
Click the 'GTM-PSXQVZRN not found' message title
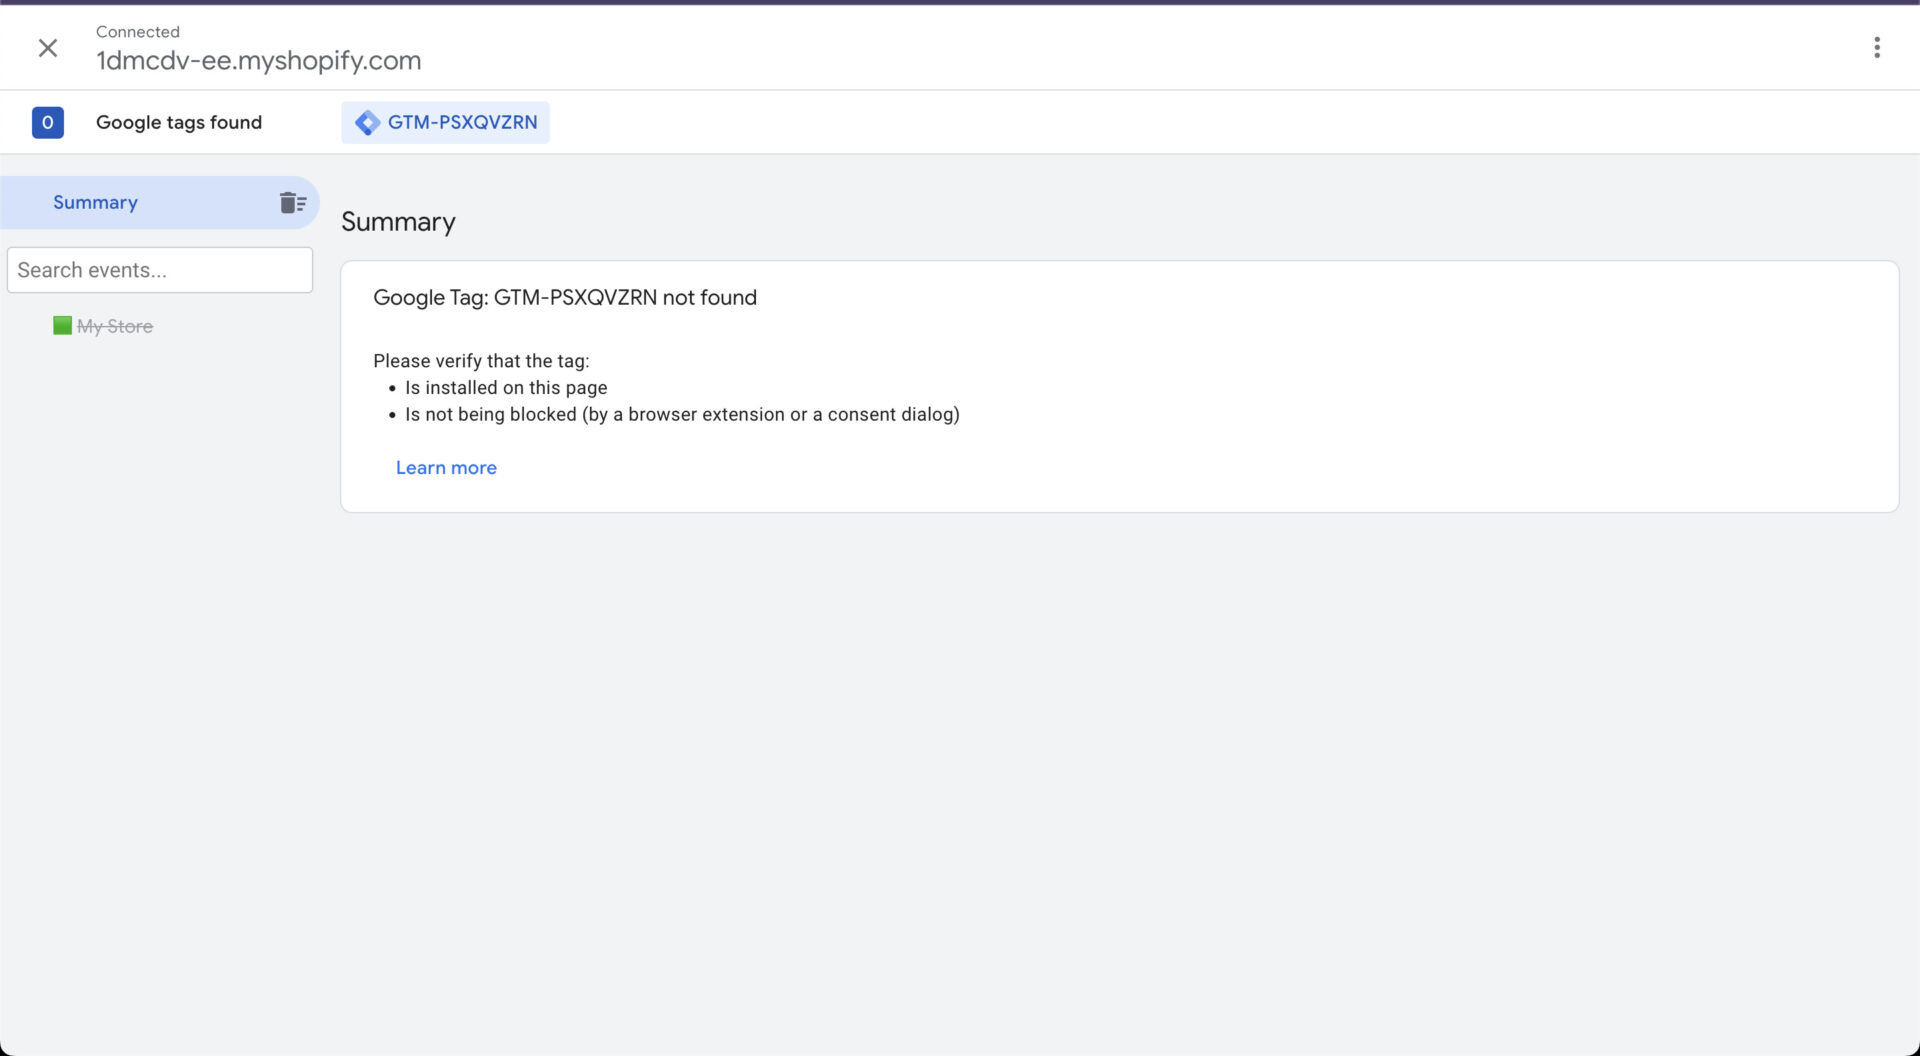click(564, 298)
